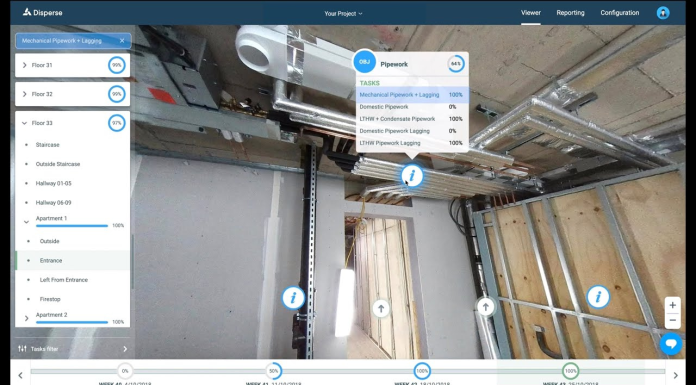Follow the navigation arrow through the doorway
This screenshot has height=385, width=696.
tap(381, 308)
